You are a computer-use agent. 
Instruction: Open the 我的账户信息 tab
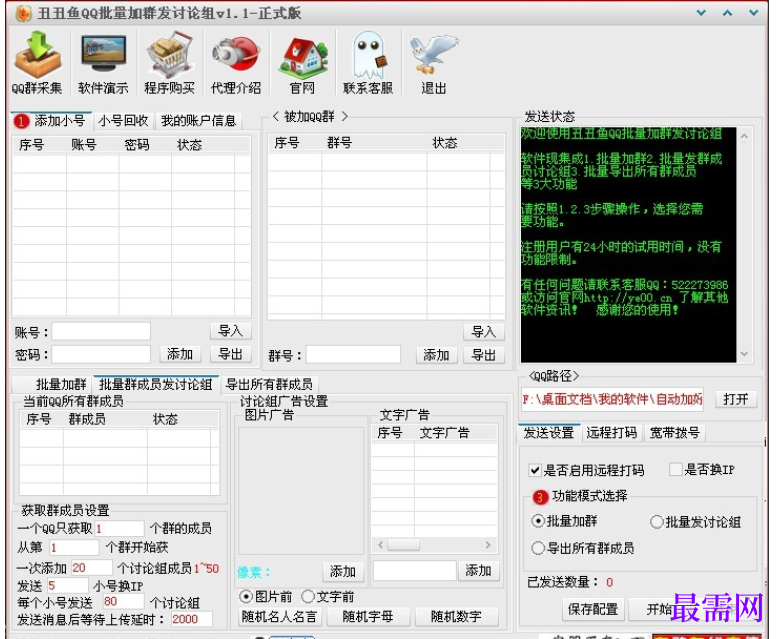pyautogui.click(x=198, y=121)
